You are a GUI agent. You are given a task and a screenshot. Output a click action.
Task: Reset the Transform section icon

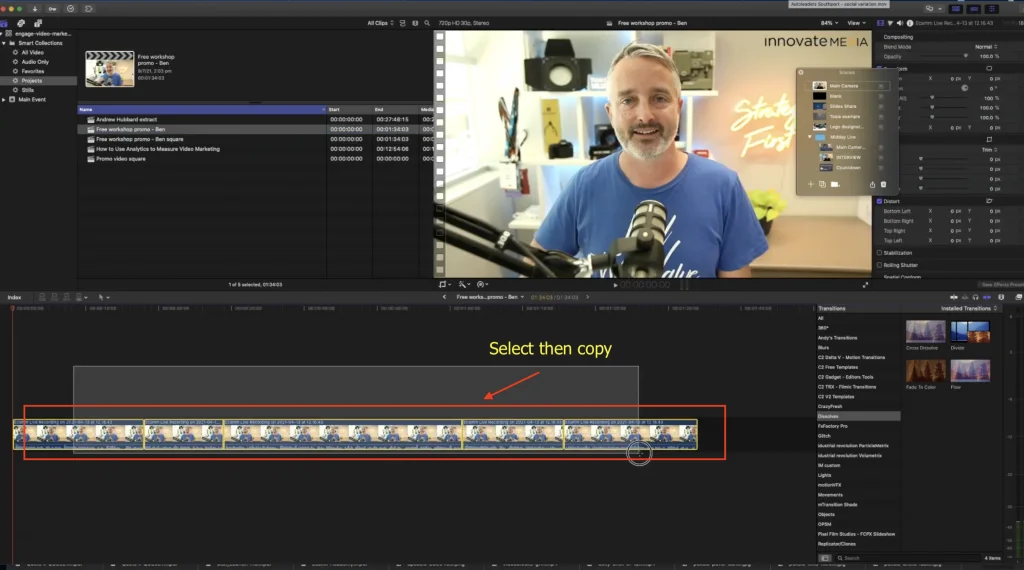point(989,68)
